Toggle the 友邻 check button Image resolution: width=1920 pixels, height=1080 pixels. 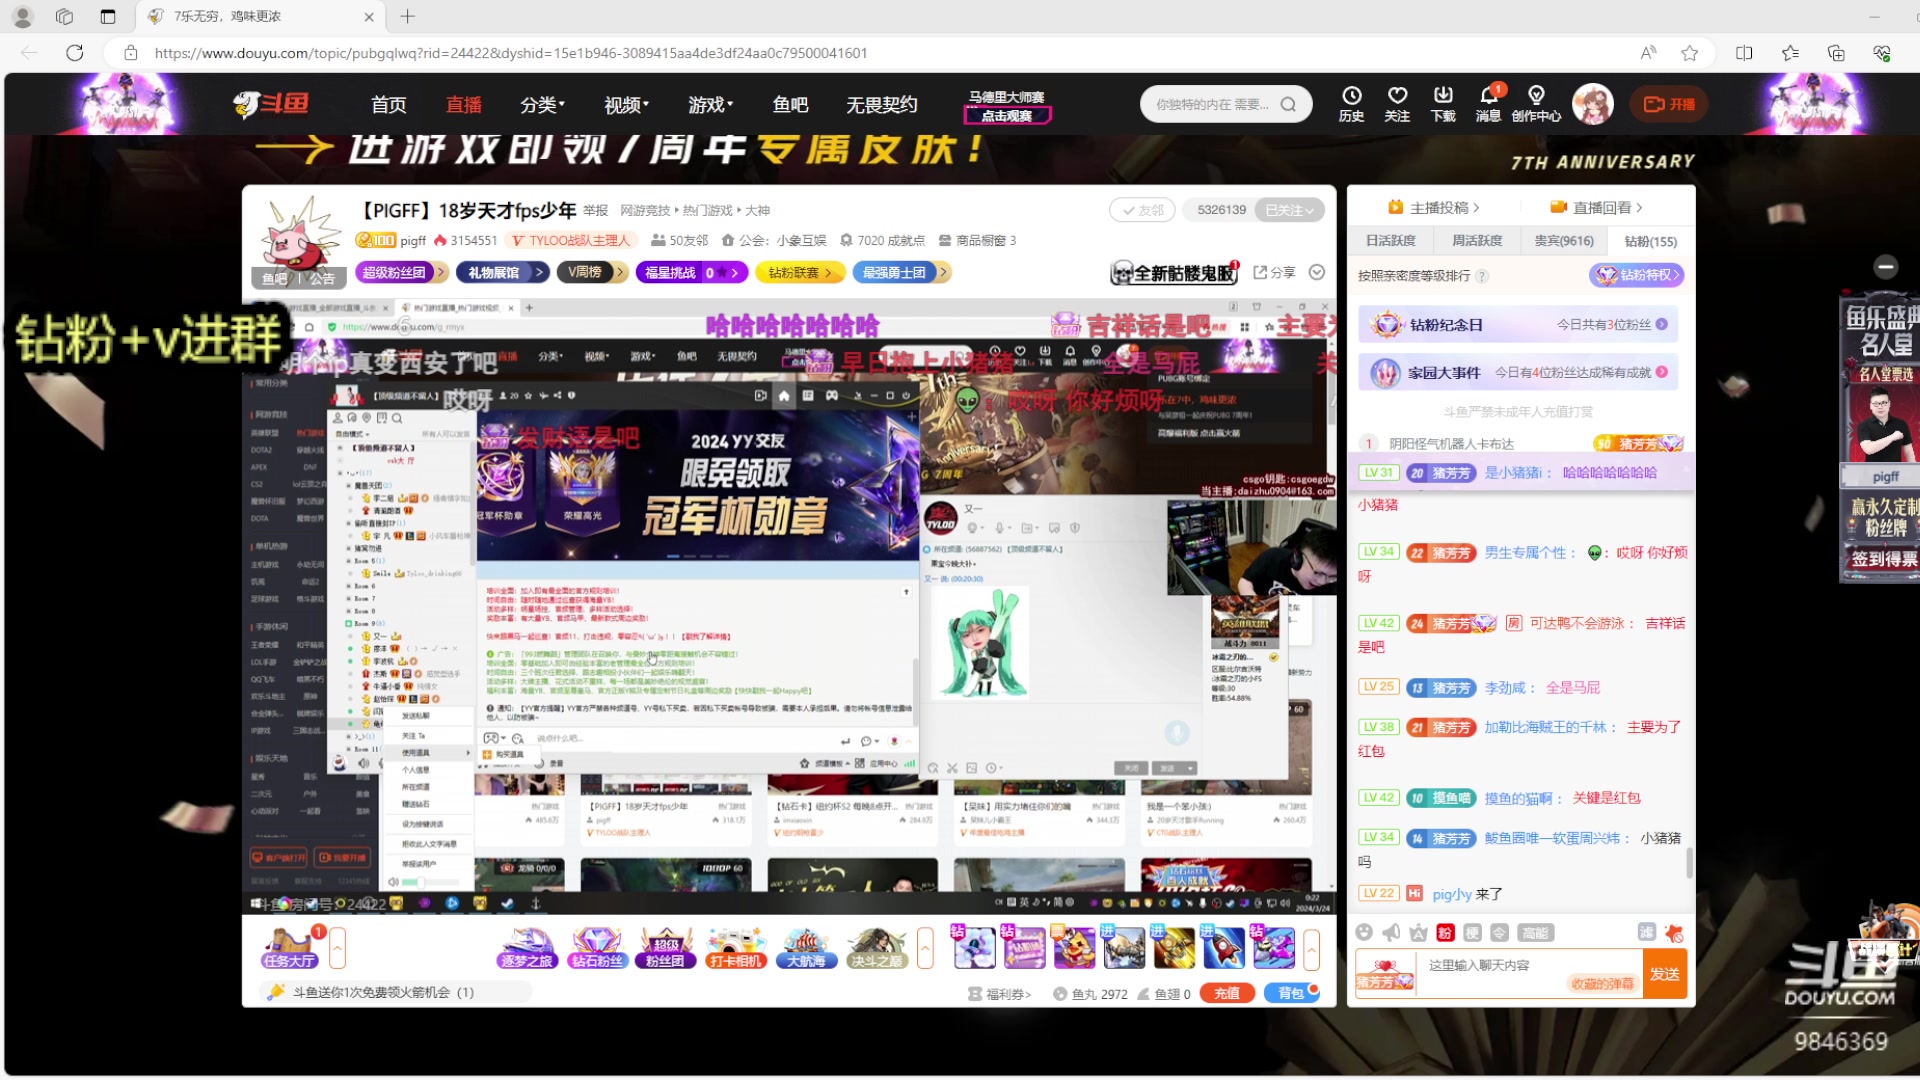1143,210
